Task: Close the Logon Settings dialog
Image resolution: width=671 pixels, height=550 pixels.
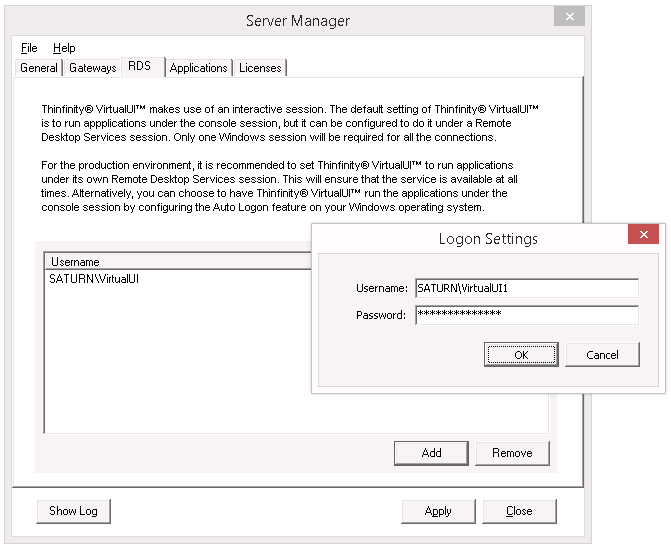Action: (x=643, y=234)
